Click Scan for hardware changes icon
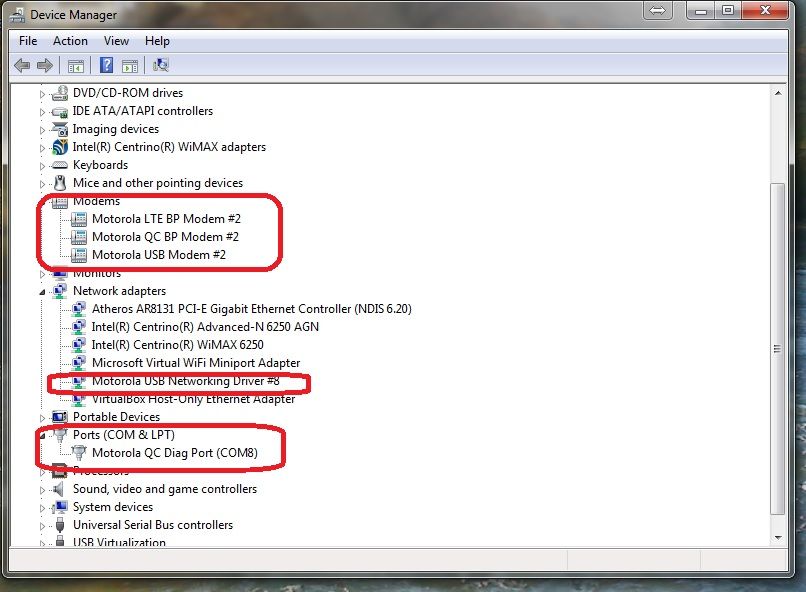 click(x=161, y=65)
